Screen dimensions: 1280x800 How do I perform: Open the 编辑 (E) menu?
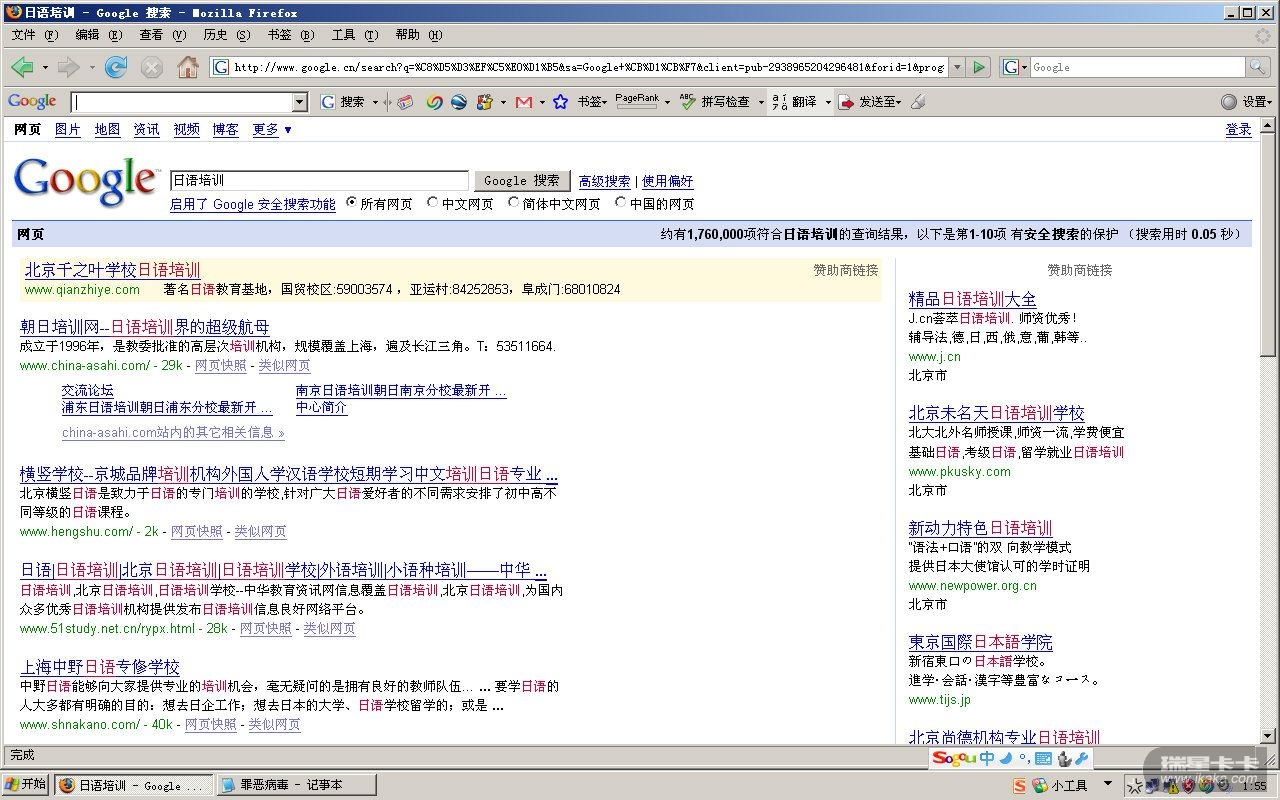[98, 35]
